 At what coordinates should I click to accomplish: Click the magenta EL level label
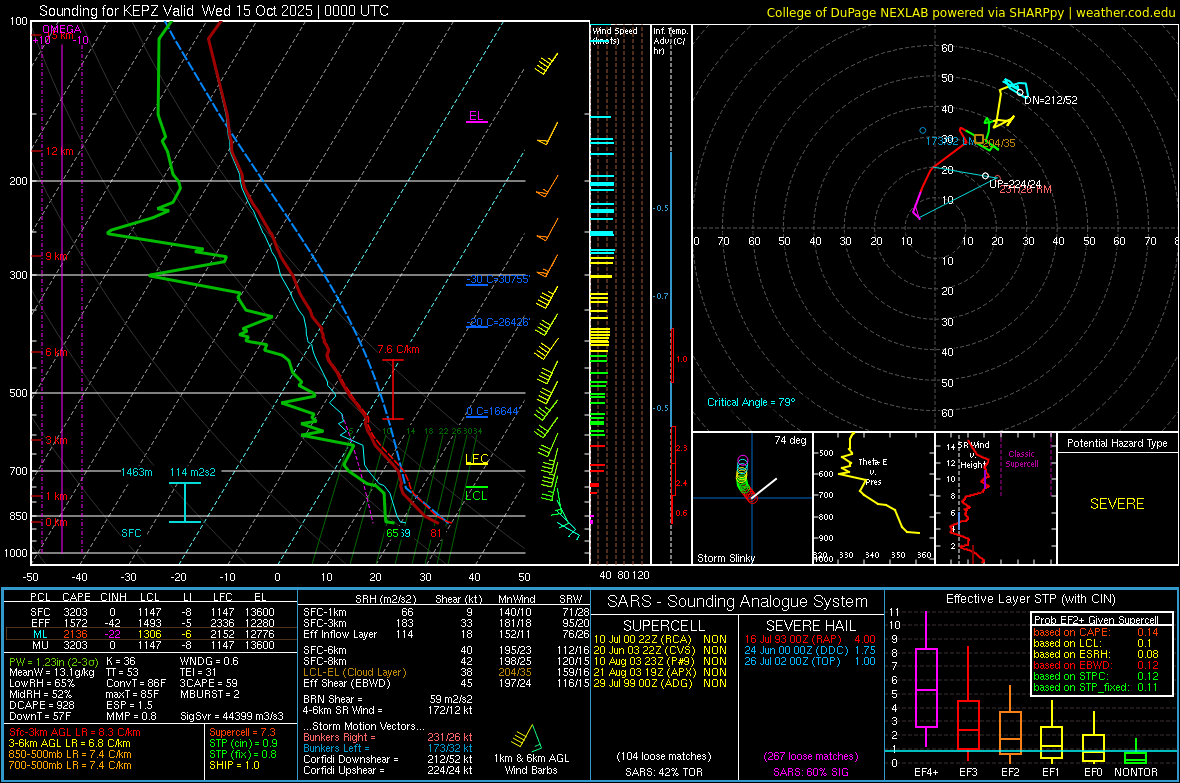[x=476, y=116]
